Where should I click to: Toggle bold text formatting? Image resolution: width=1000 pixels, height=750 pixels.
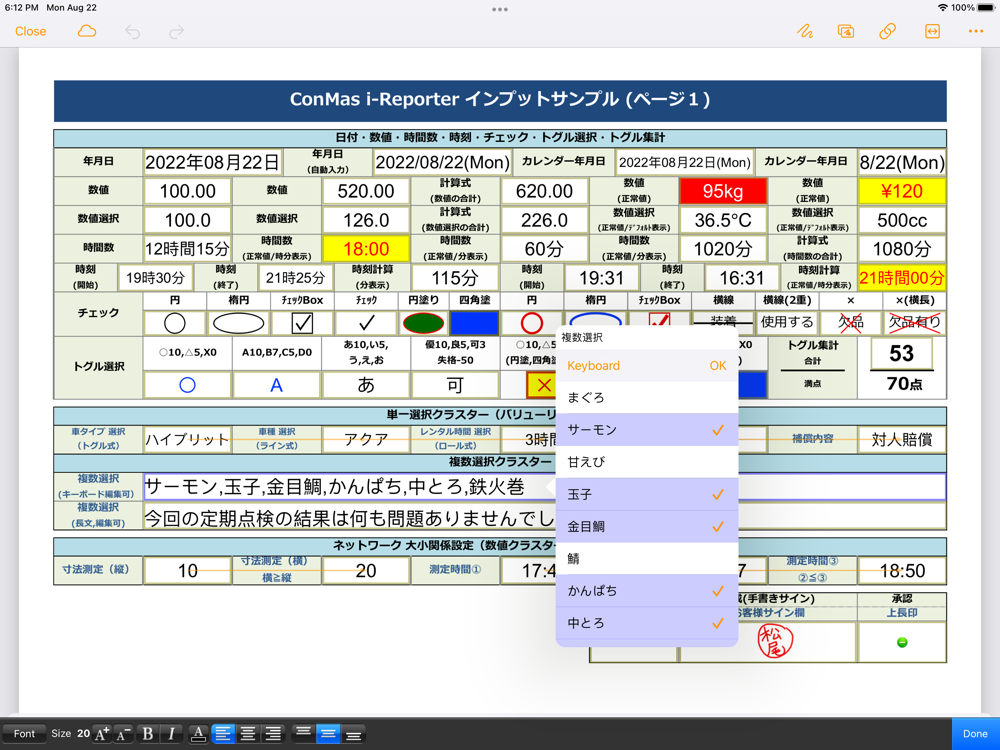147,733
